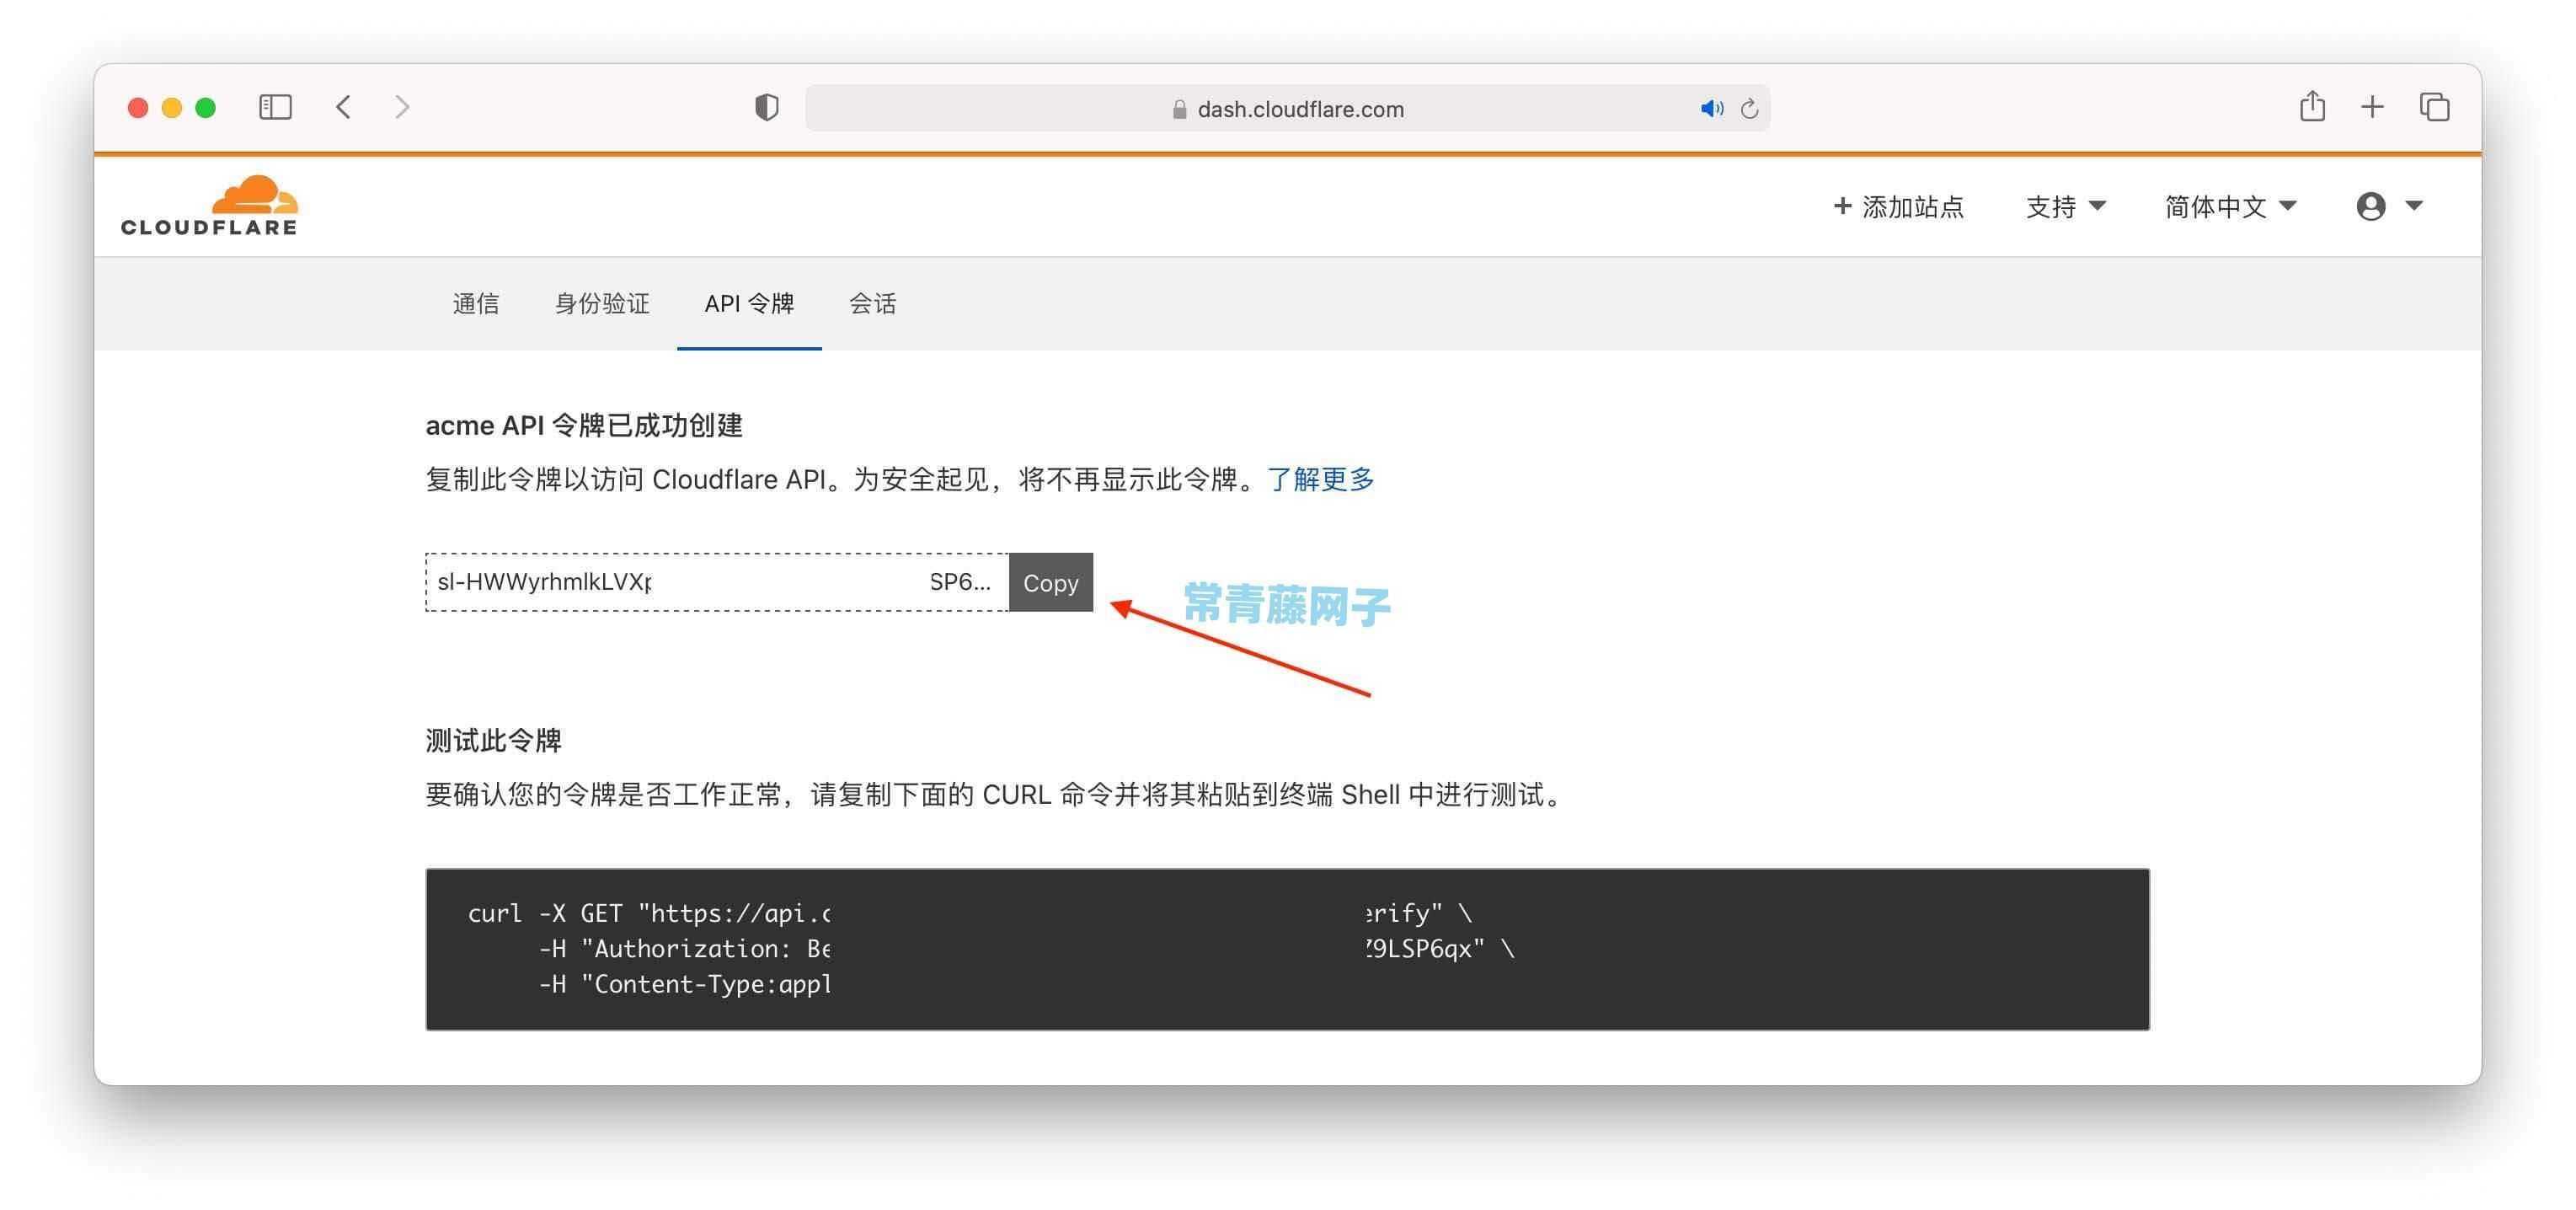2576x1210 pixels.
Task: Switch to the 会话 tab
Action: [873, 303]
